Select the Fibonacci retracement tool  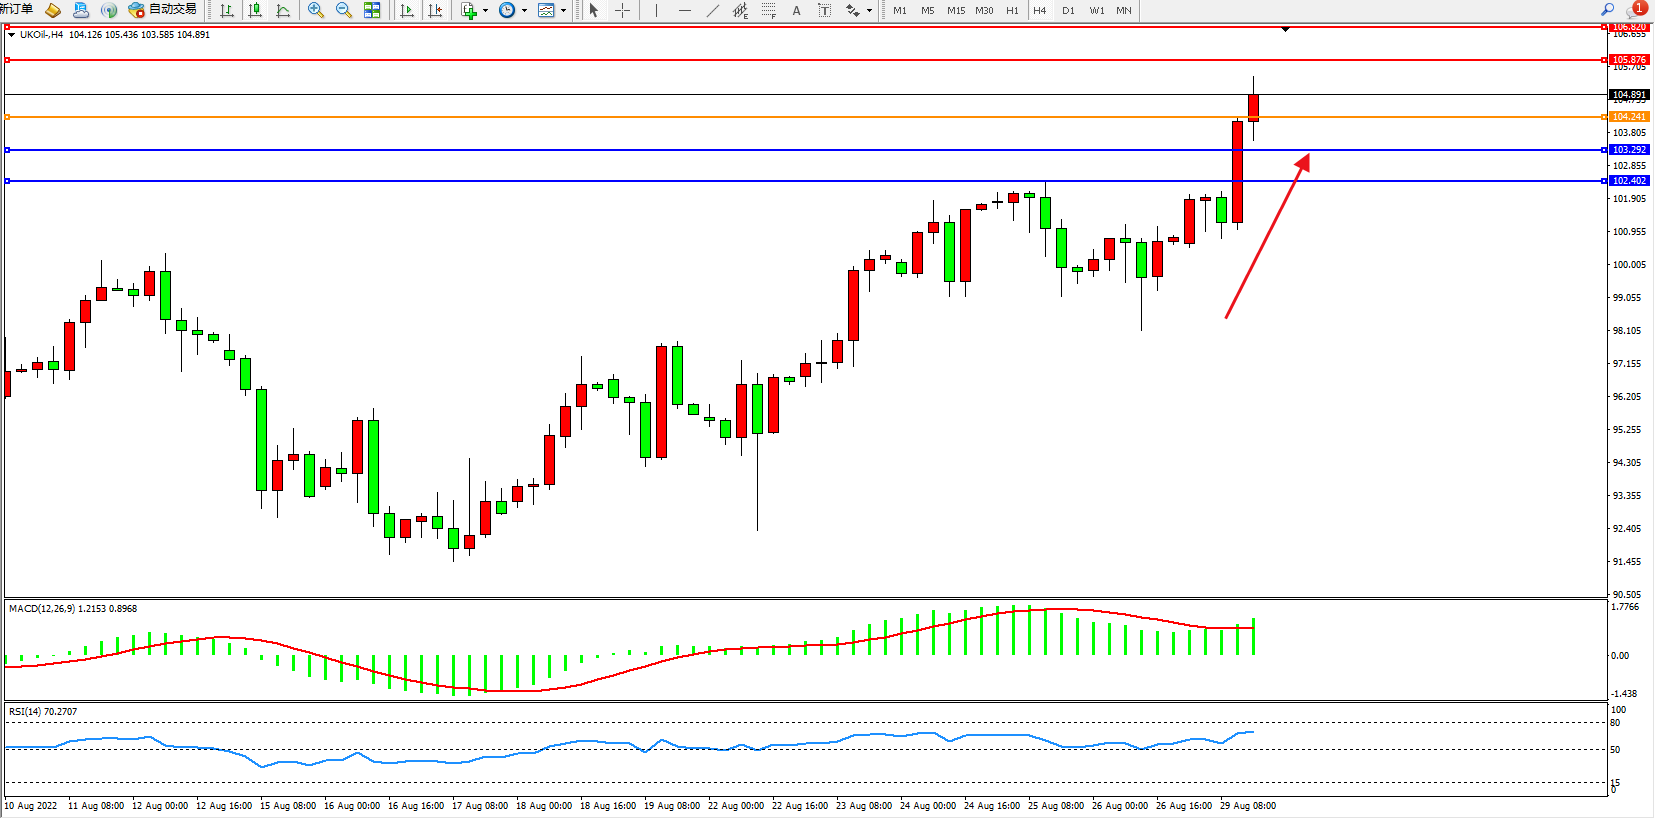(768, 10)
